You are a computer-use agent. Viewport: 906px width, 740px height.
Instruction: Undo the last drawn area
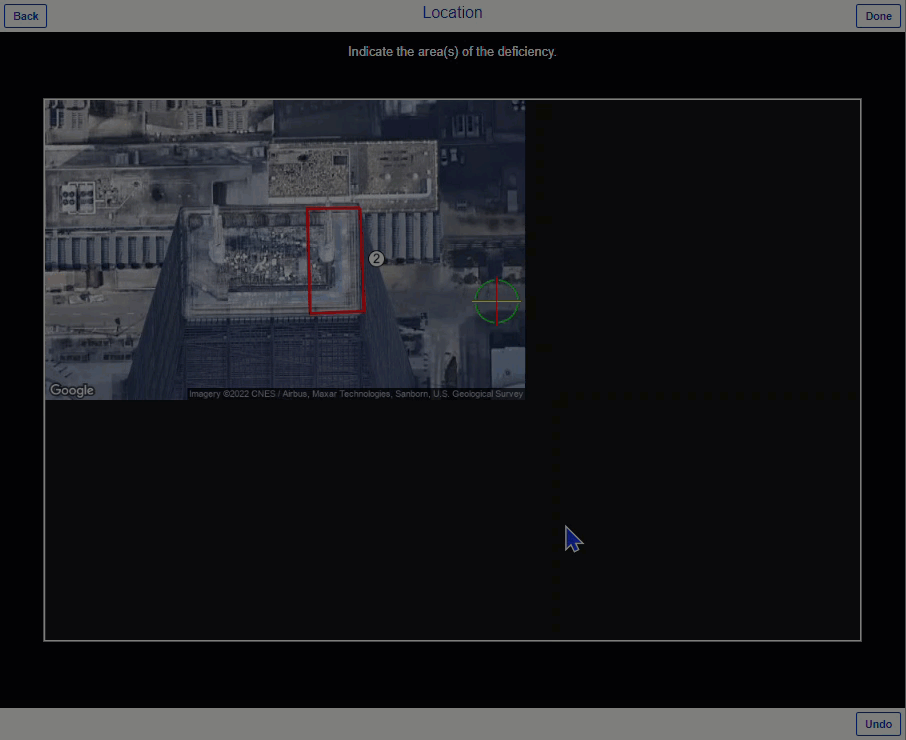pos(878,724)
